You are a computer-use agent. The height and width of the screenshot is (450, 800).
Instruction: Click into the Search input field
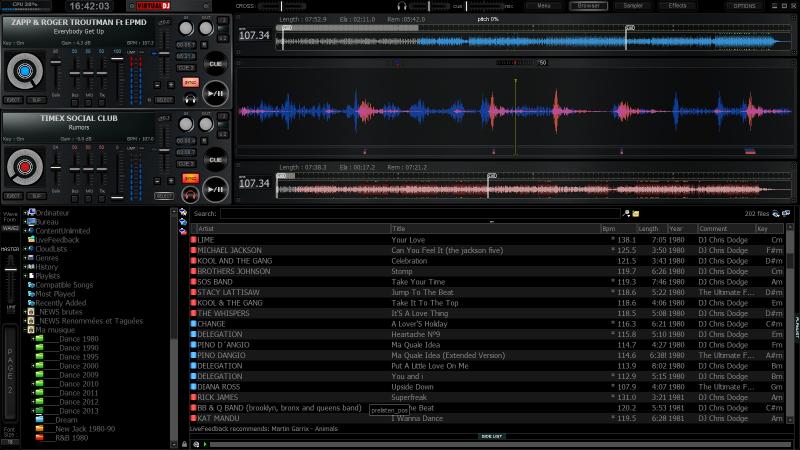(x=420, y=214)
